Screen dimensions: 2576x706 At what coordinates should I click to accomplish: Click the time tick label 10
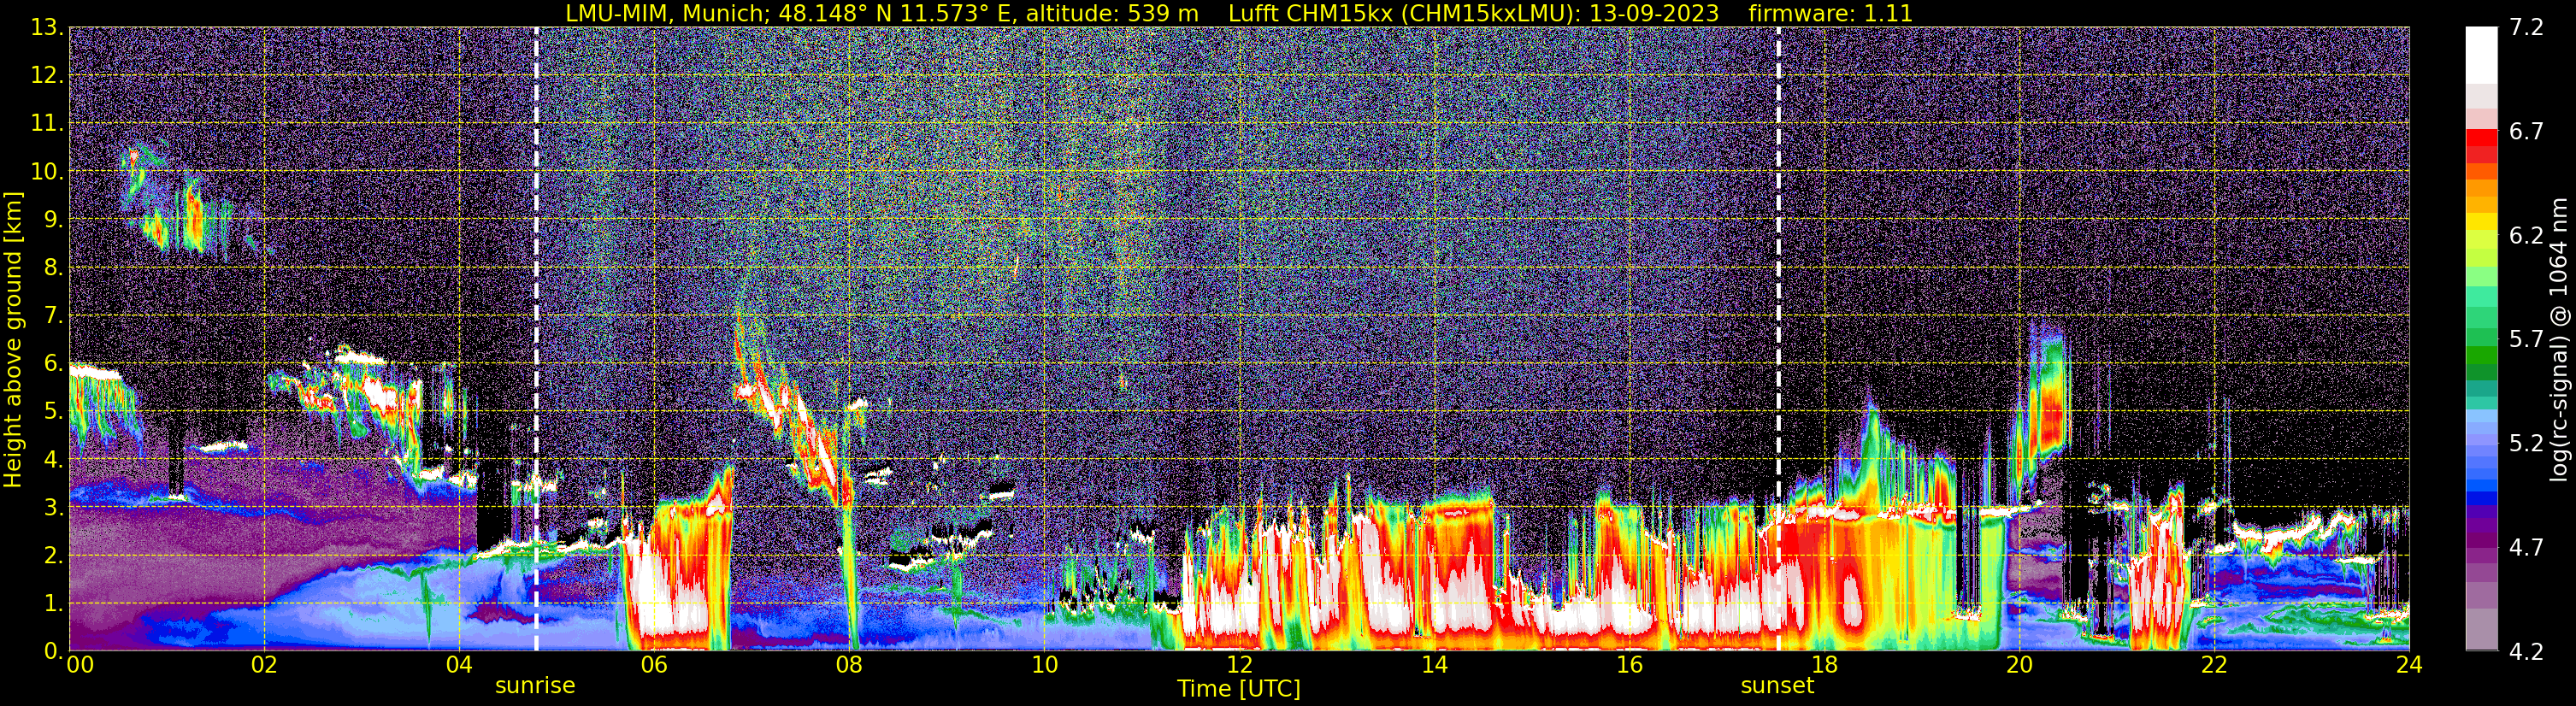tap(1044, 665)
